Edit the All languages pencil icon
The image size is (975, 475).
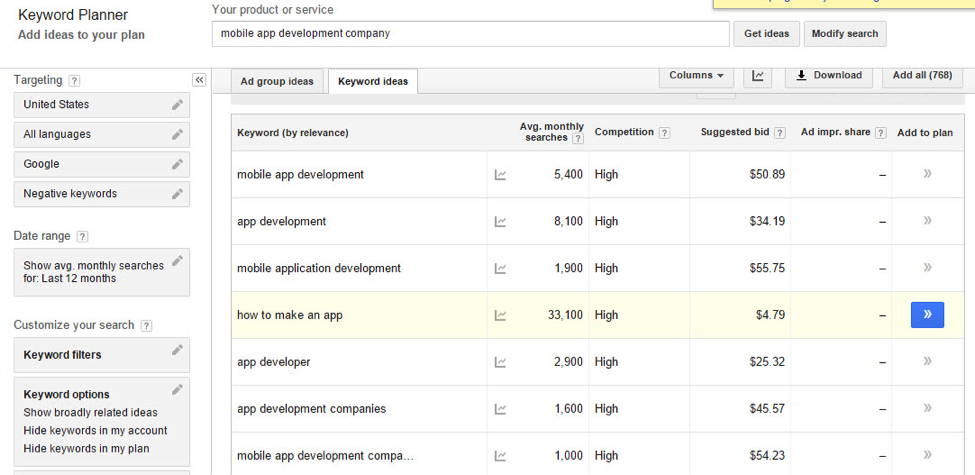point(177,134)
